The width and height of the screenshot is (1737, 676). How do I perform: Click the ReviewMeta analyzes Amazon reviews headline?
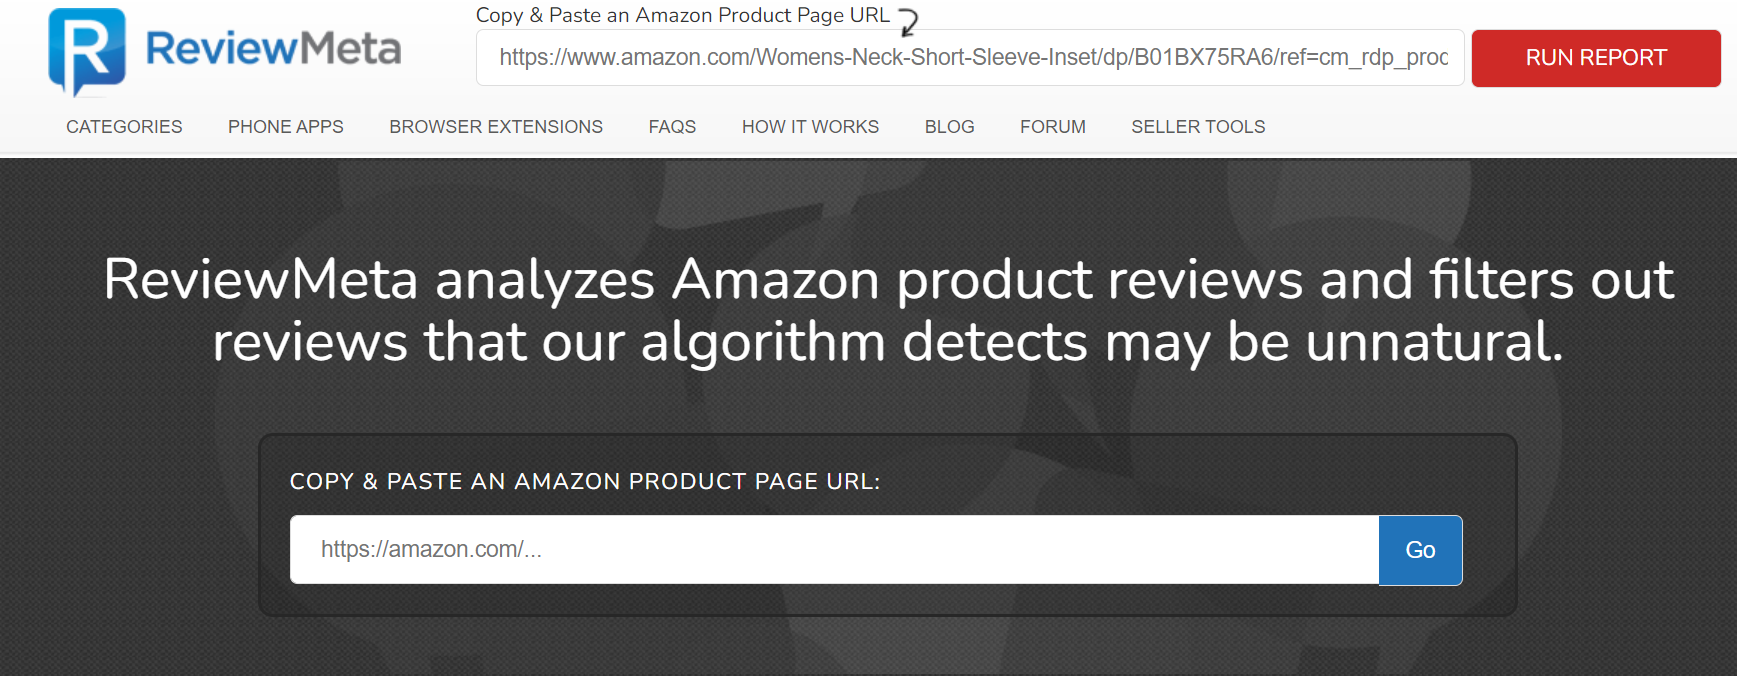tap(888, 310)
